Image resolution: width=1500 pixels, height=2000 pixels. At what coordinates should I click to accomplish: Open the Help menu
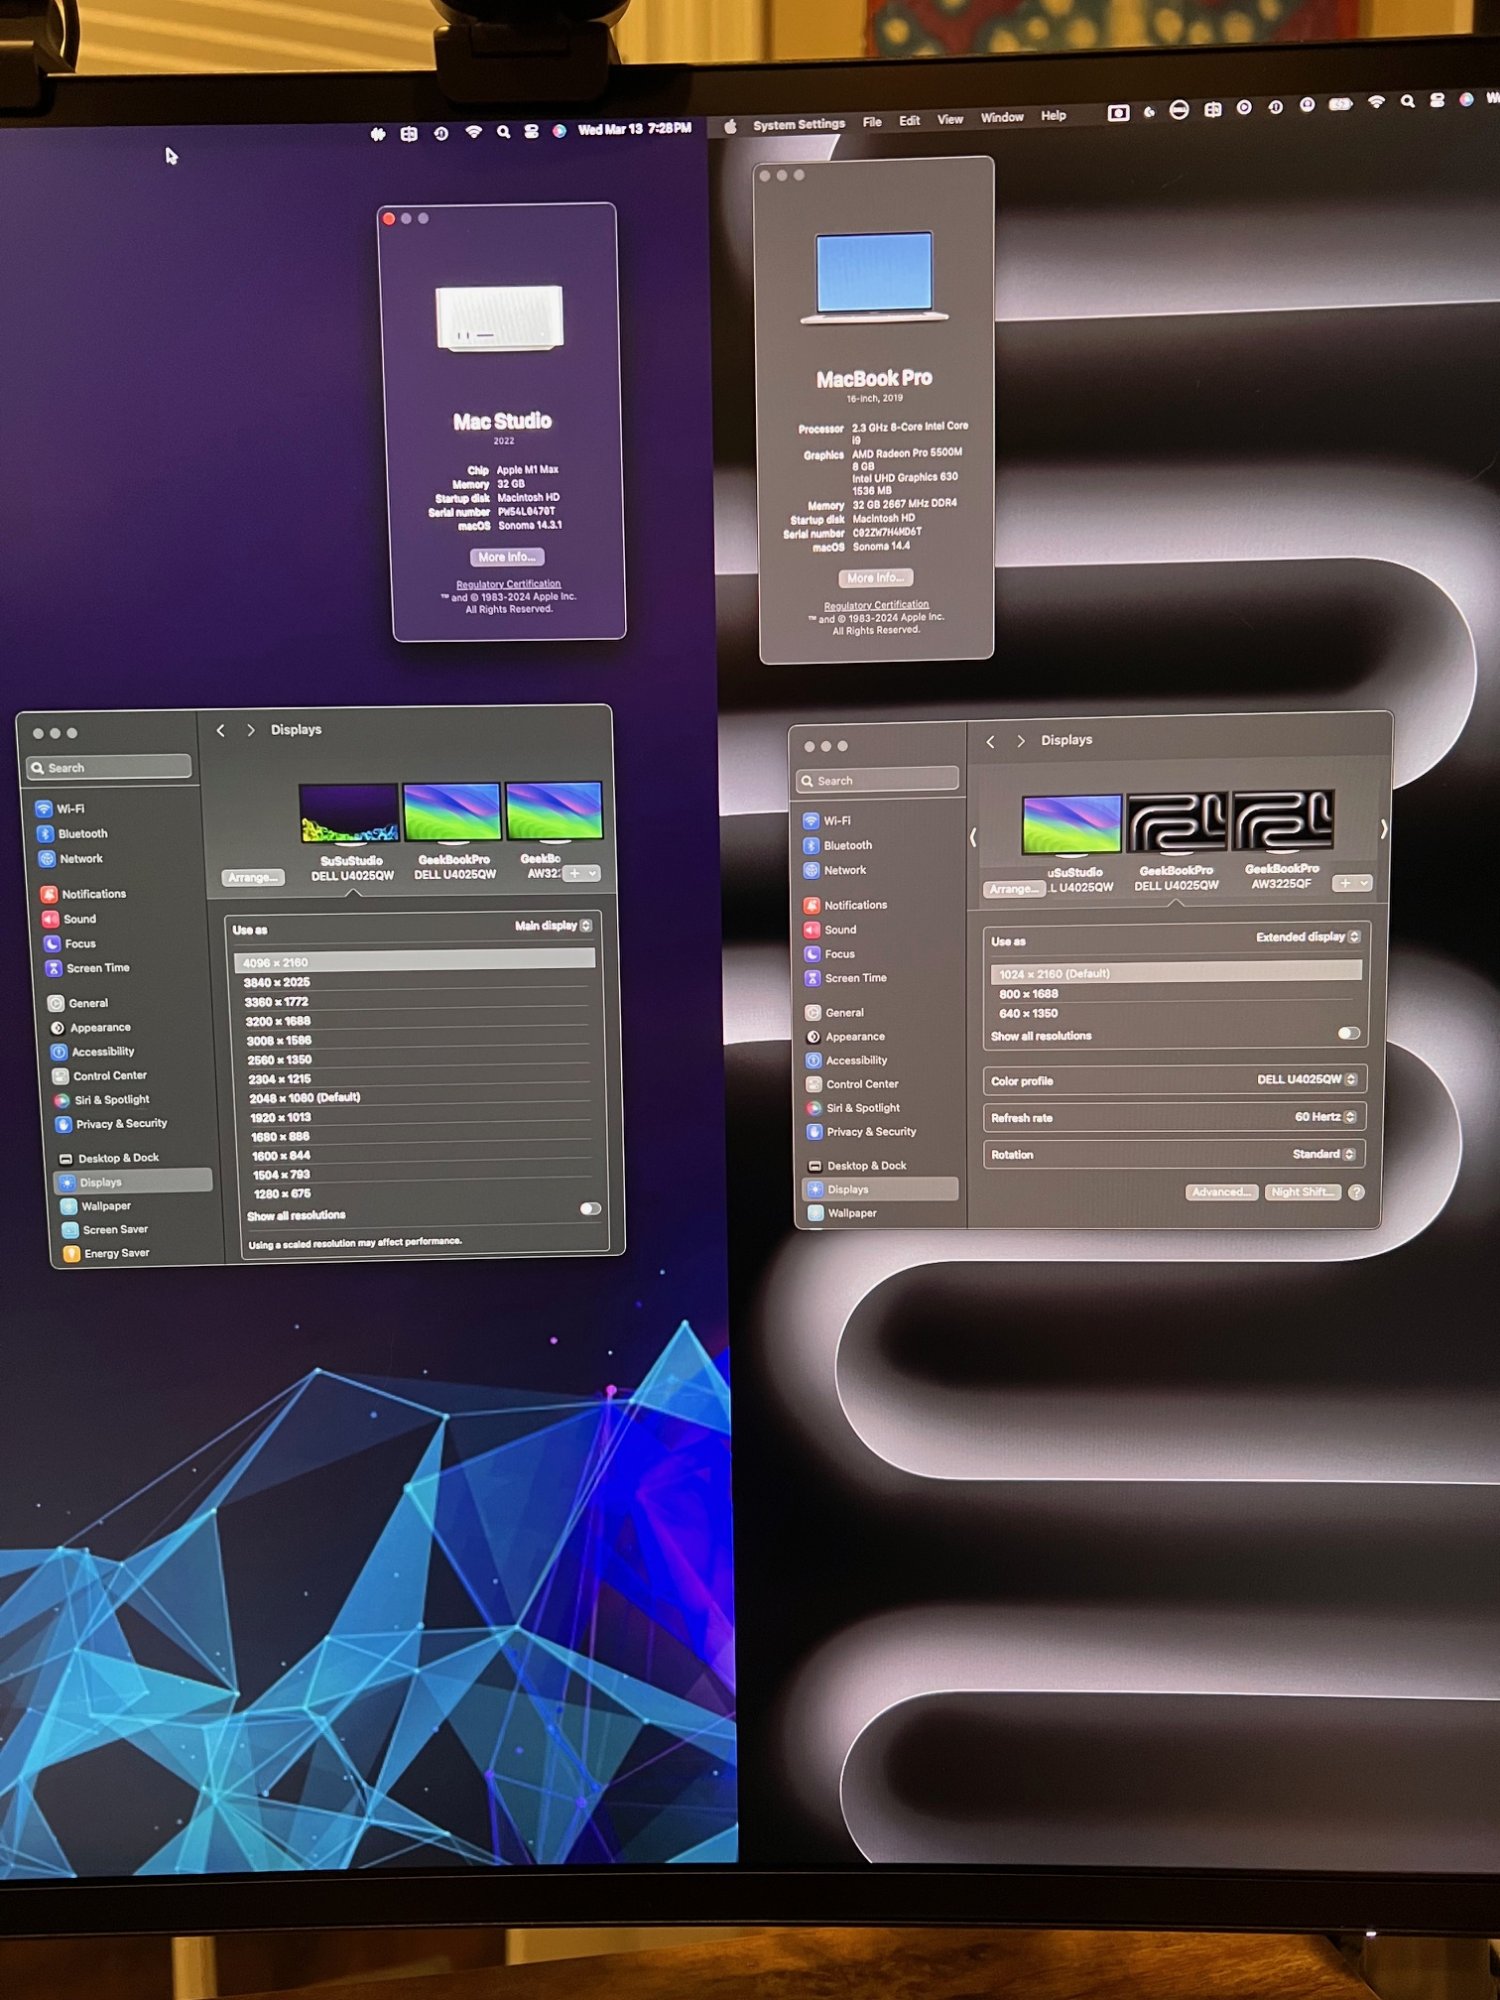point(1053,116)
